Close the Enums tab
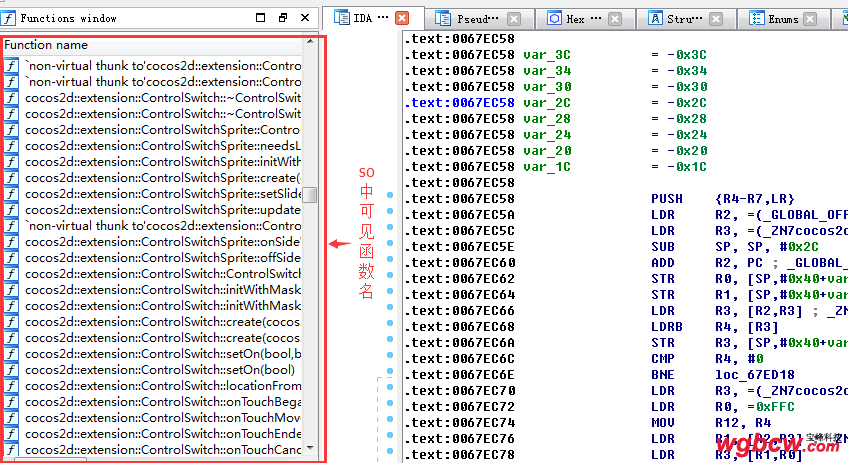 click(810, 19)
